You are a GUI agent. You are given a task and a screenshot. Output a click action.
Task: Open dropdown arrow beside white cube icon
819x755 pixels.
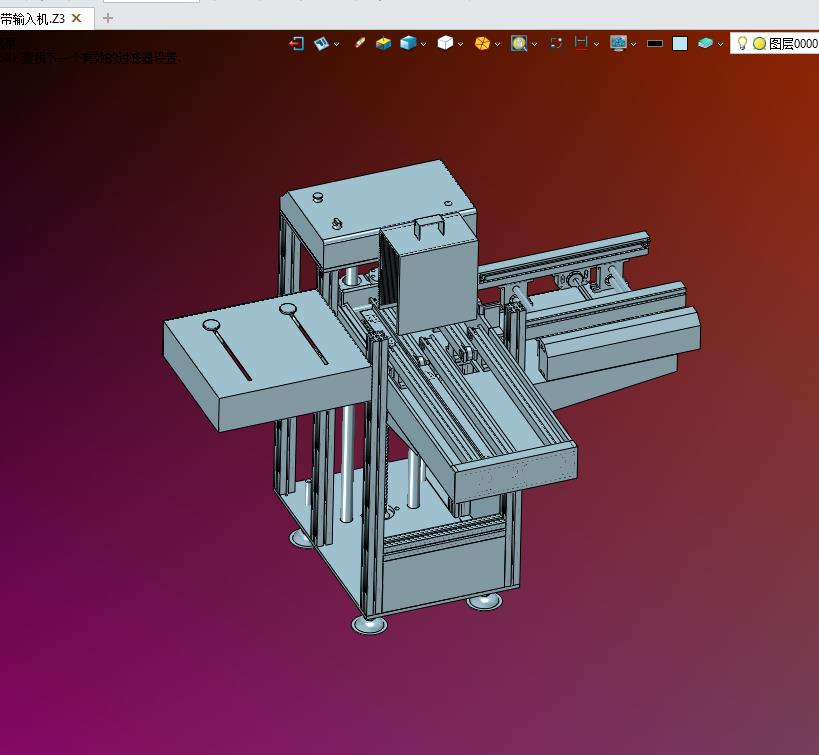click(460, 44)
